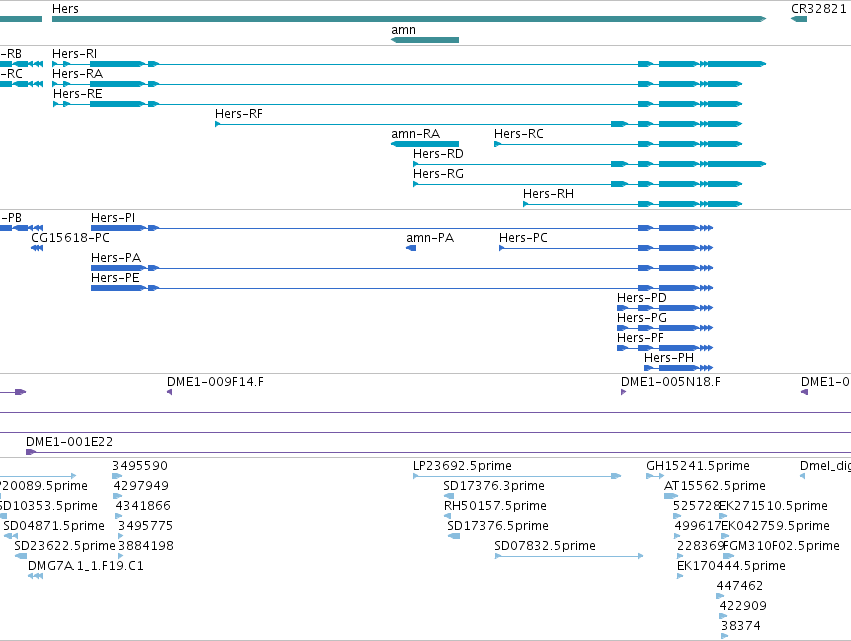Click the EST label 422909
Screen dimensions: 851x641
click(743, 607)
